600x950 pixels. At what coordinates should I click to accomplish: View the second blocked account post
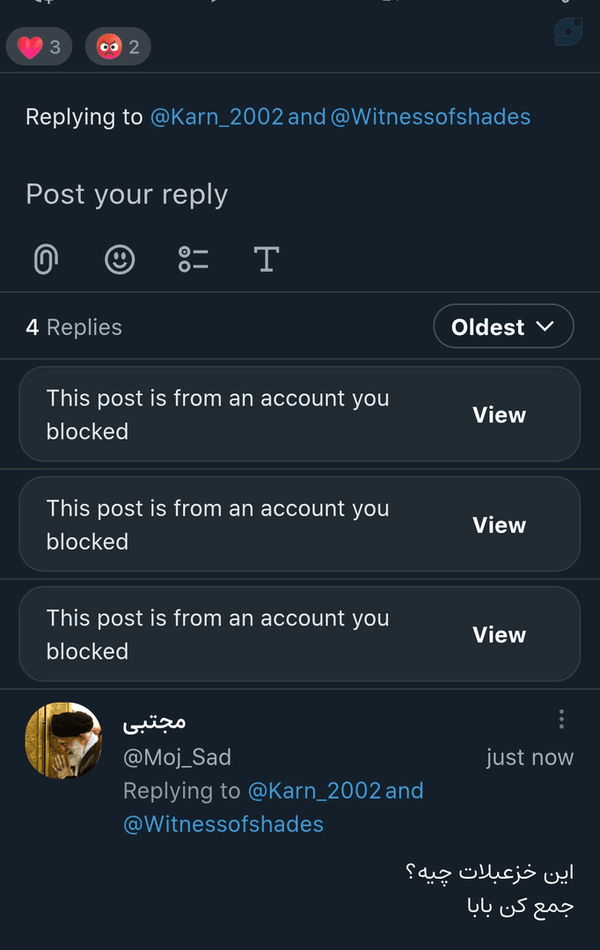click(499, 525)
